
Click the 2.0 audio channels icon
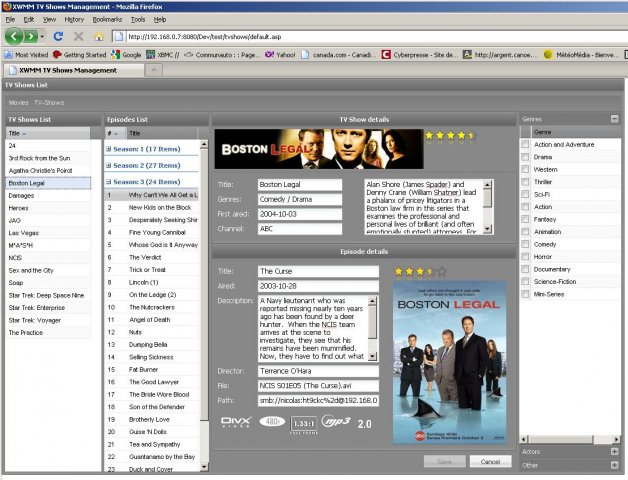coord(364,424)
